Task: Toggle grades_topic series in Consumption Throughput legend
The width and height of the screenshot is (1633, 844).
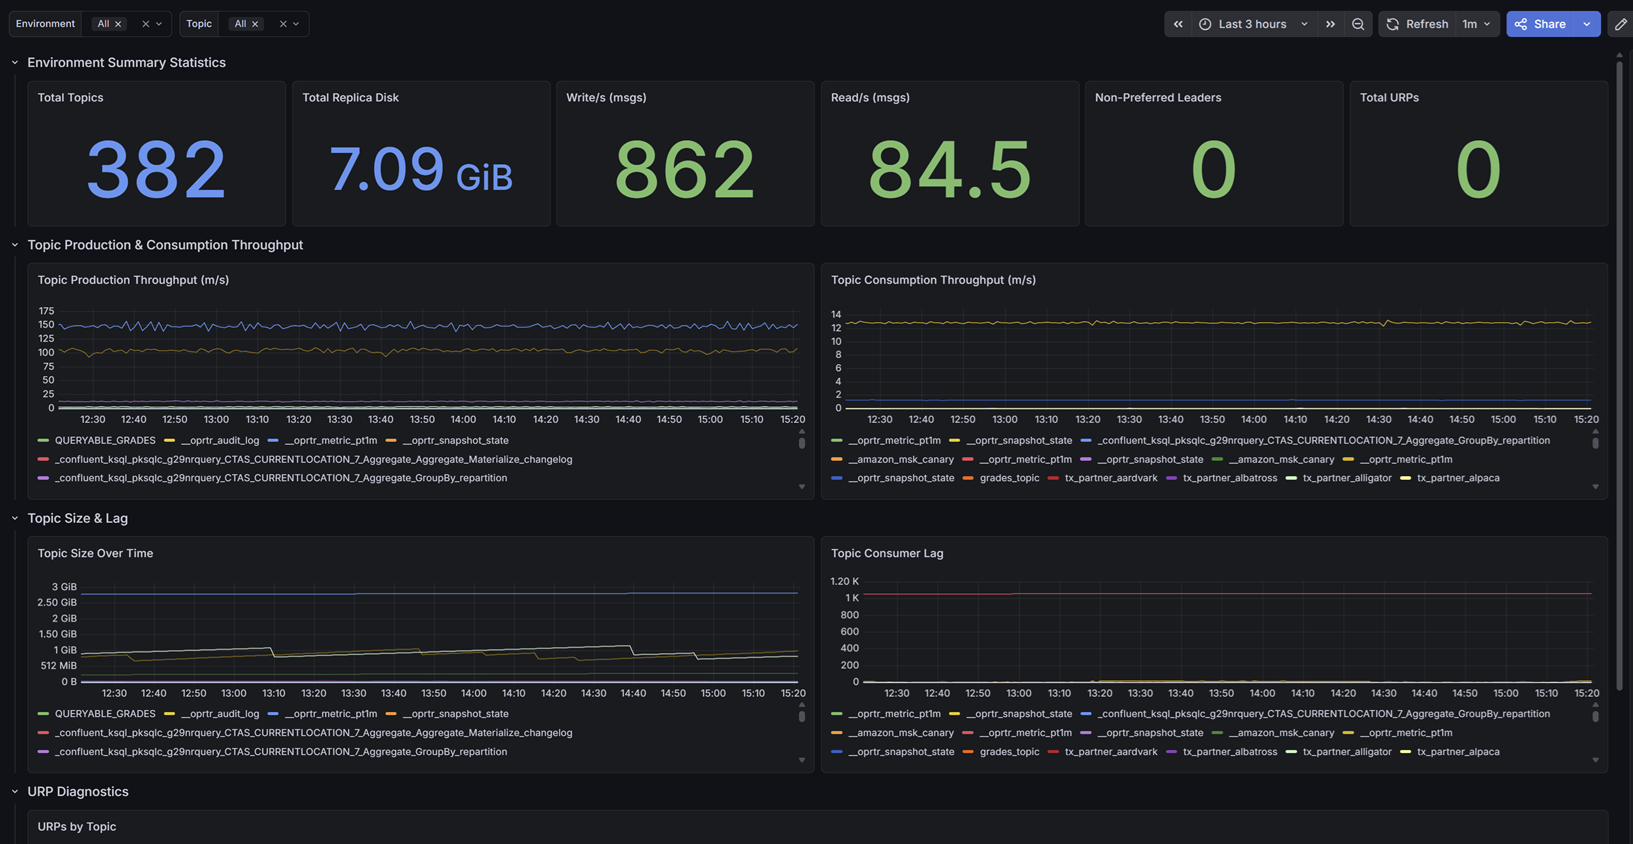Action: [1009, 478]
